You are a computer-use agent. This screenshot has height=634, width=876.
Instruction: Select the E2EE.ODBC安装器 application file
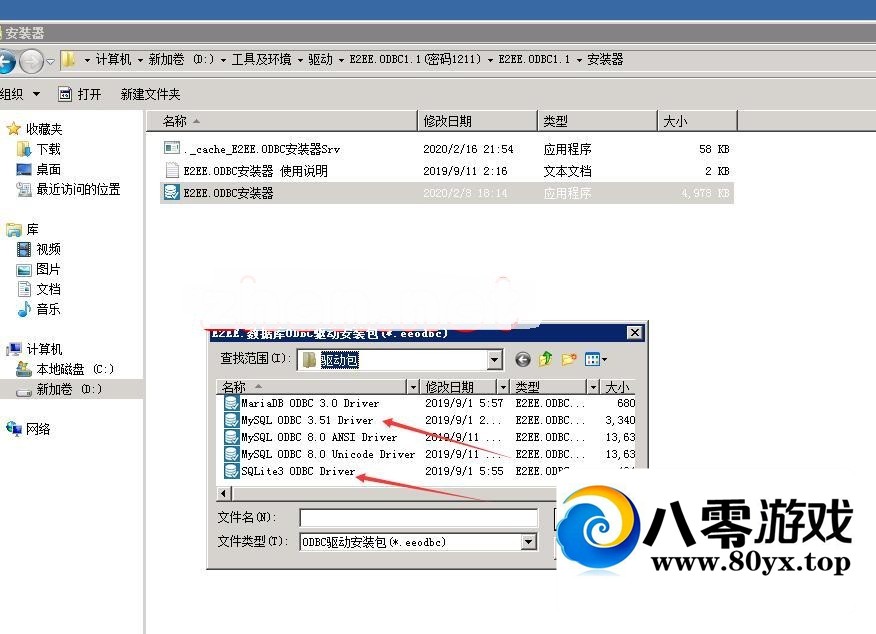click(x=228, y=193)
